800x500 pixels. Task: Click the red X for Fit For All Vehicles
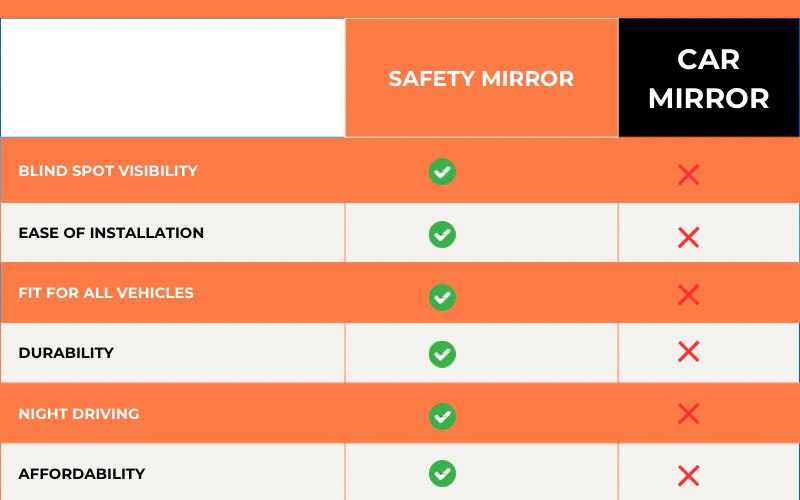(688, 295)
